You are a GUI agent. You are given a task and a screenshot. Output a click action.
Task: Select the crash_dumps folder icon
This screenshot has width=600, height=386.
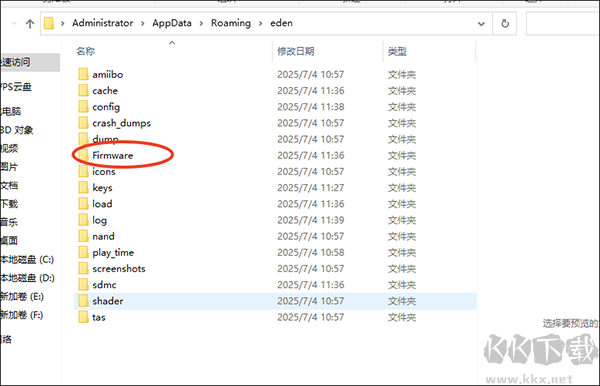tap(83, 122)
